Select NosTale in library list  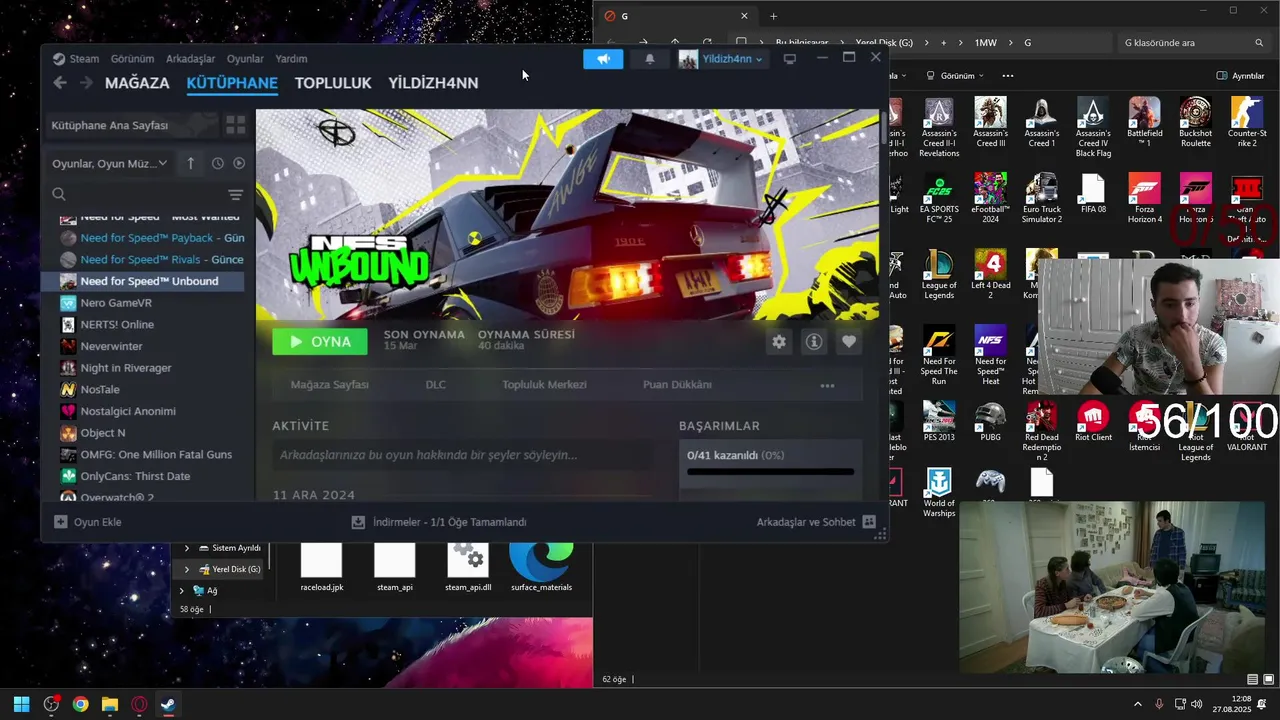100,390
